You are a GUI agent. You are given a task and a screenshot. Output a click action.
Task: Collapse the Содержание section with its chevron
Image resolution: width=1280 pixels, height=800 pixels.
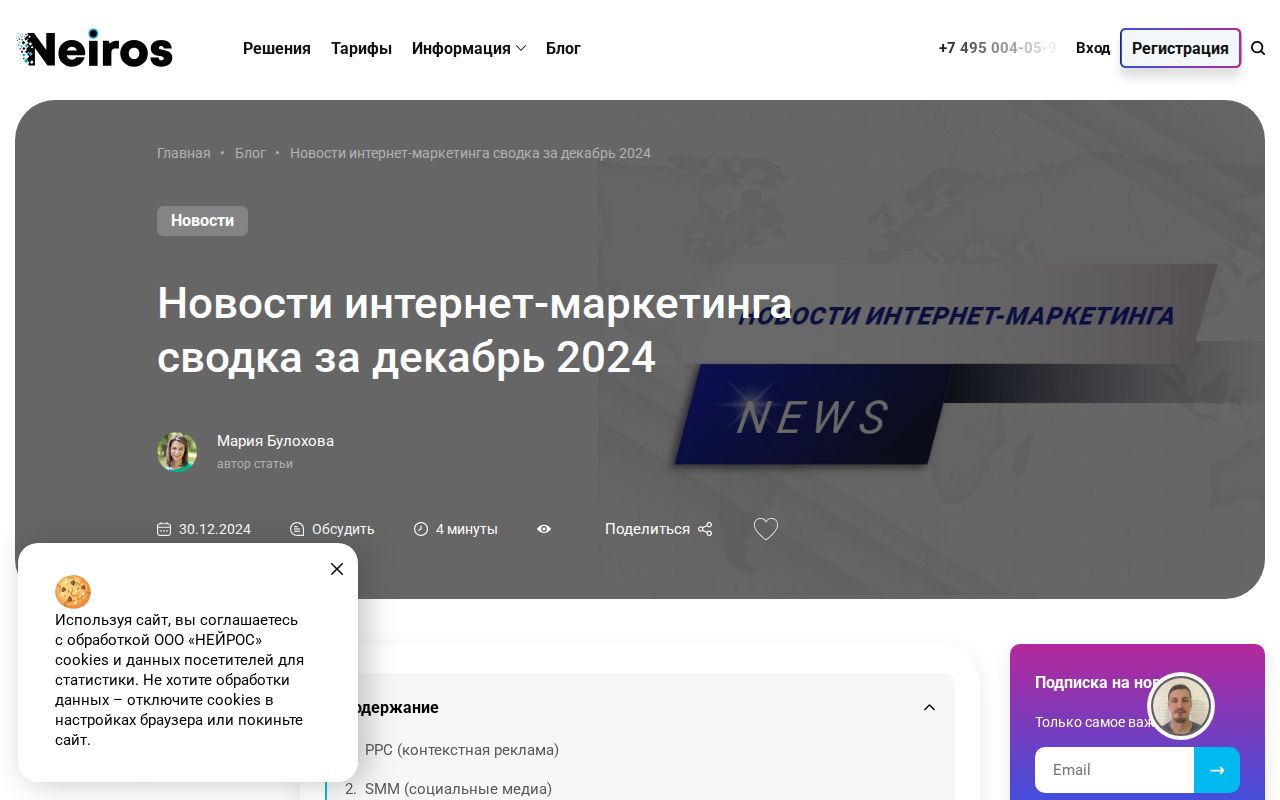coord(929,707)
